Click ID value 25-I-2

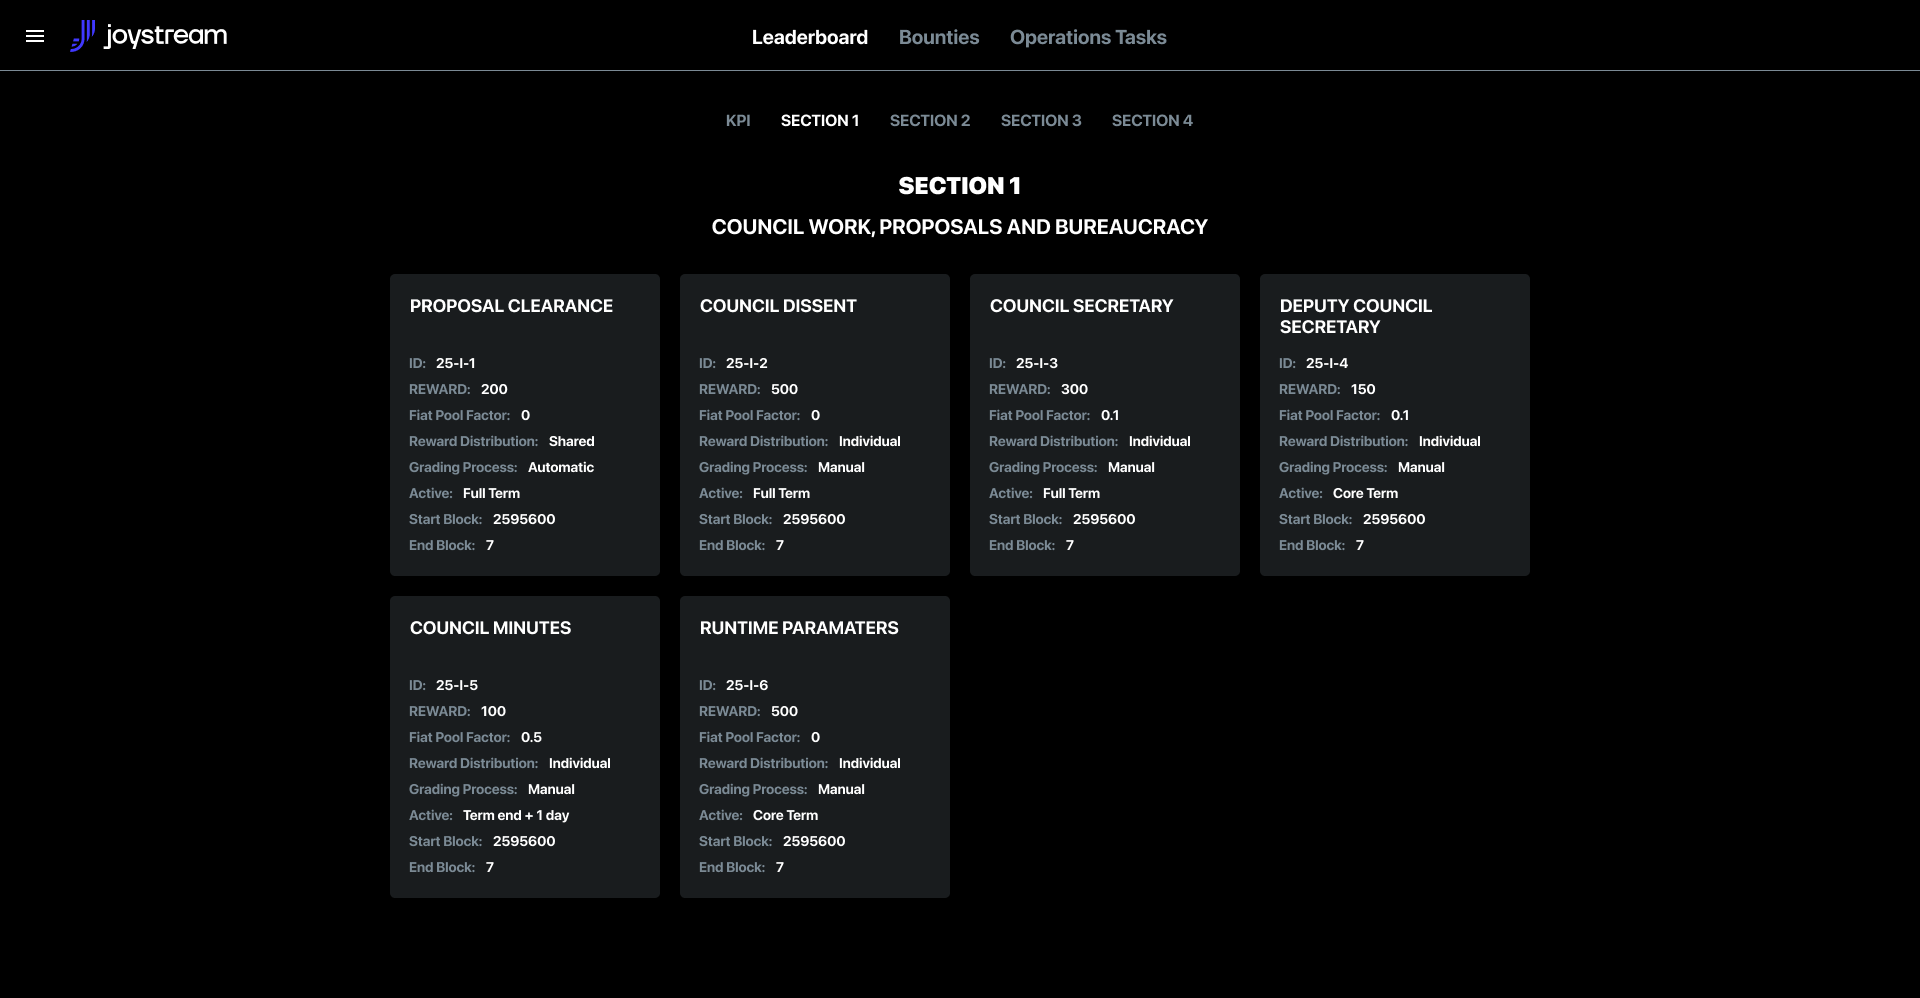(747, 363)
